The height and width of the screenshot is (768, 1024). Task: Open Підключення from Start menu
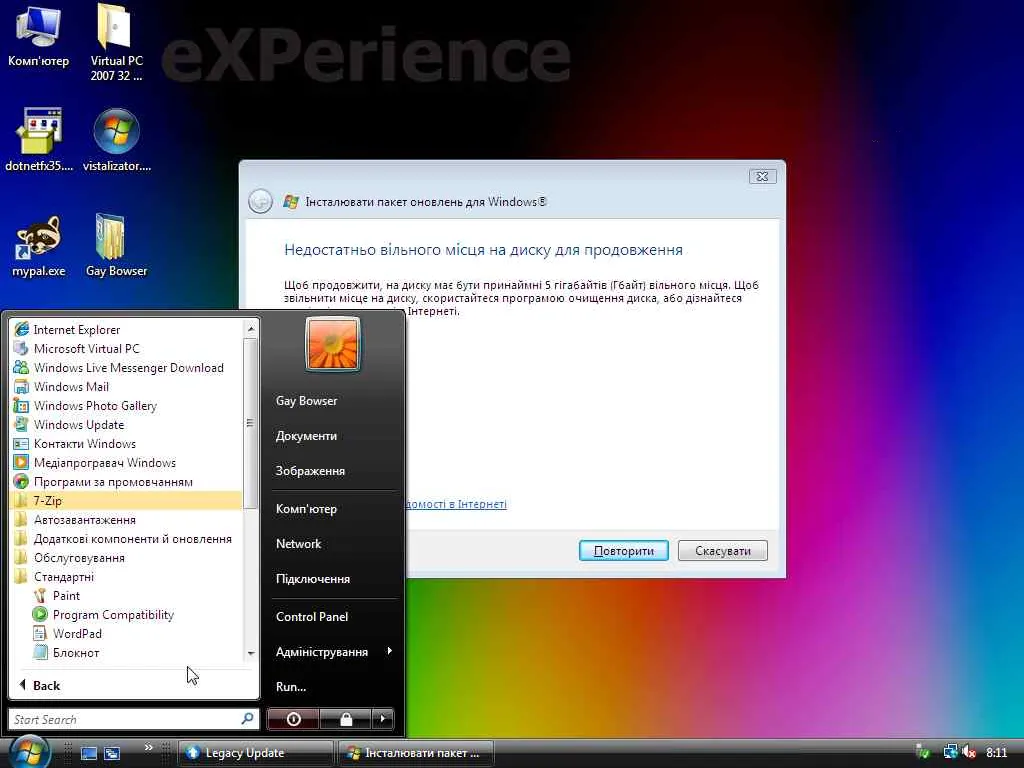333,579
